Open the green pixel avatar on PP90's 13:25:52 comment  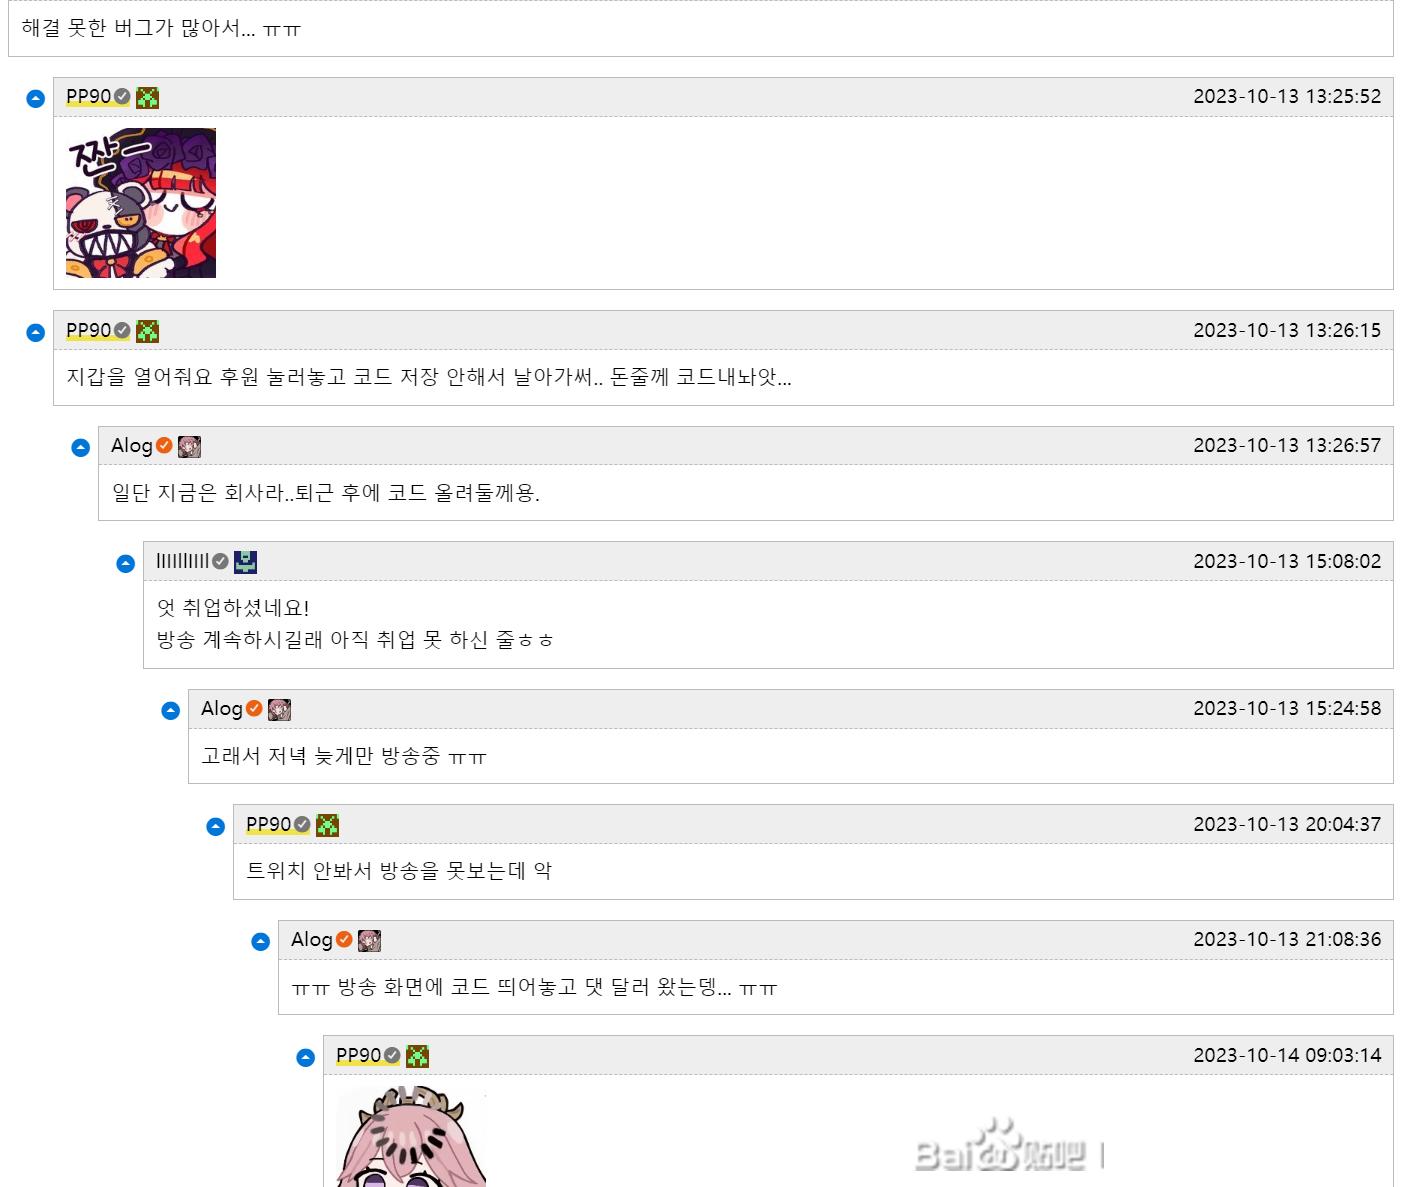point(148,98)
